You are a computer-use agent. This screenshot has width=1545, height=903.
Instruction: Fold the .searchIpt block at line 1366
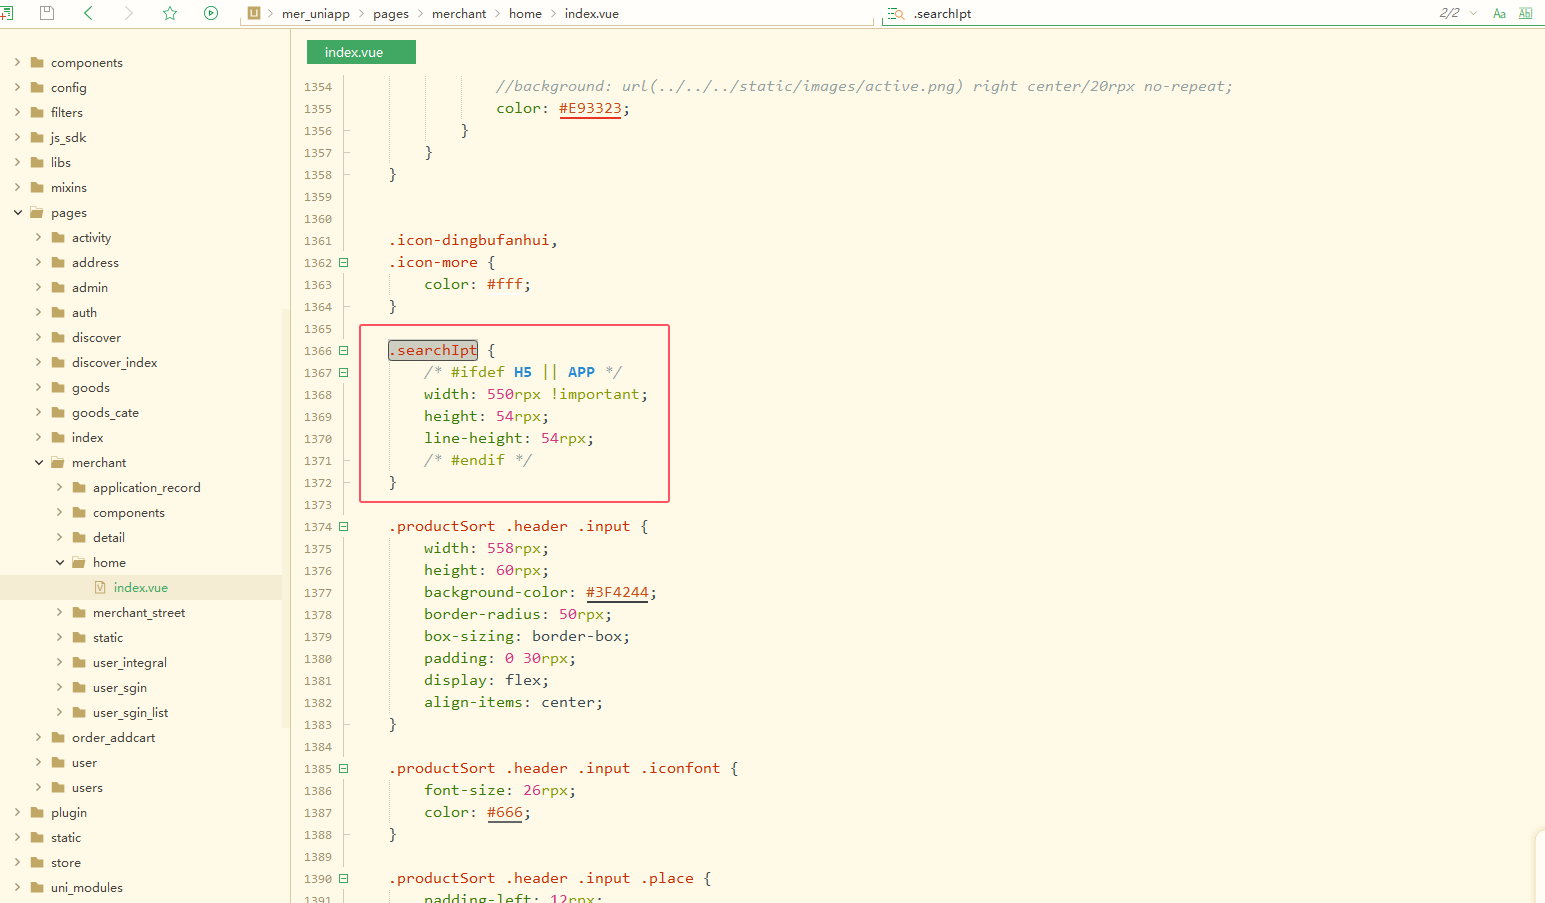point(343,350)
